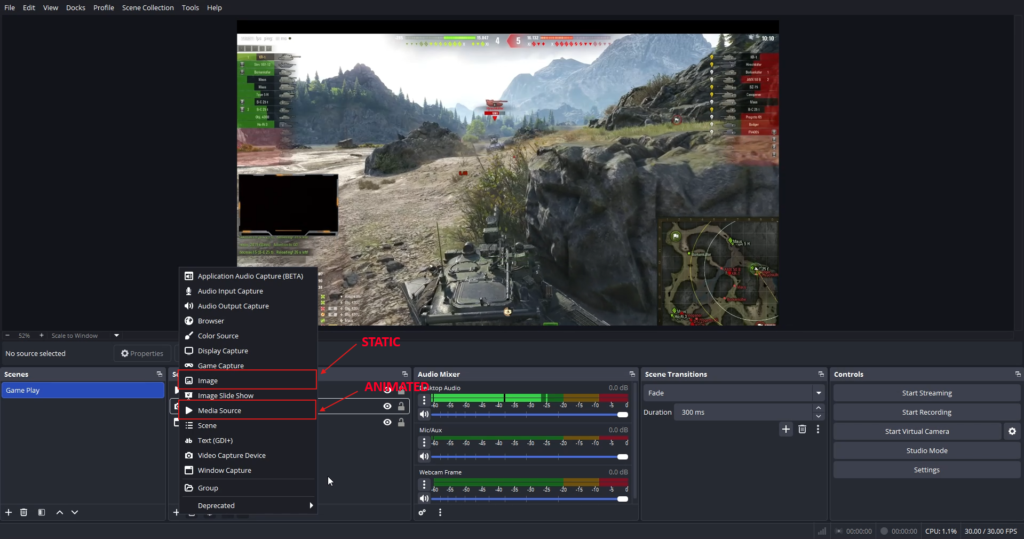Choose Audio Output Capture source

click(x=248, y=306)
